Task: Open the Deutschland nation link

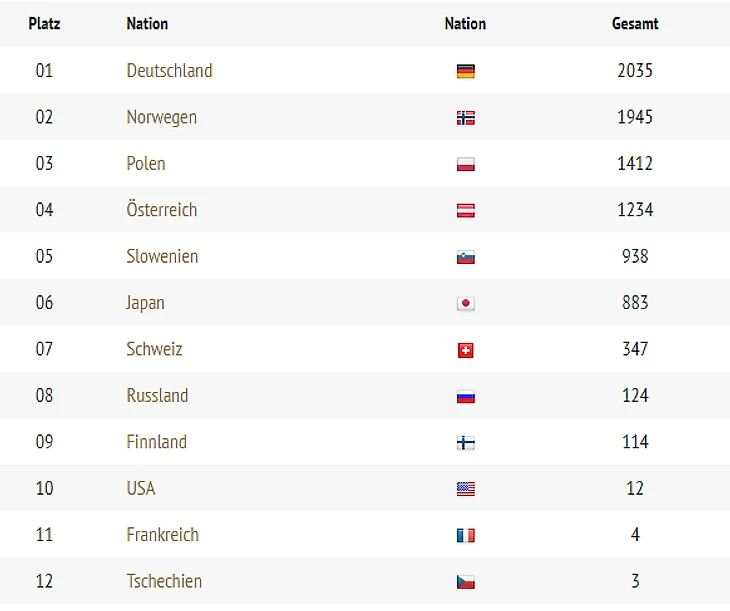Action: (x=169, y=71)
